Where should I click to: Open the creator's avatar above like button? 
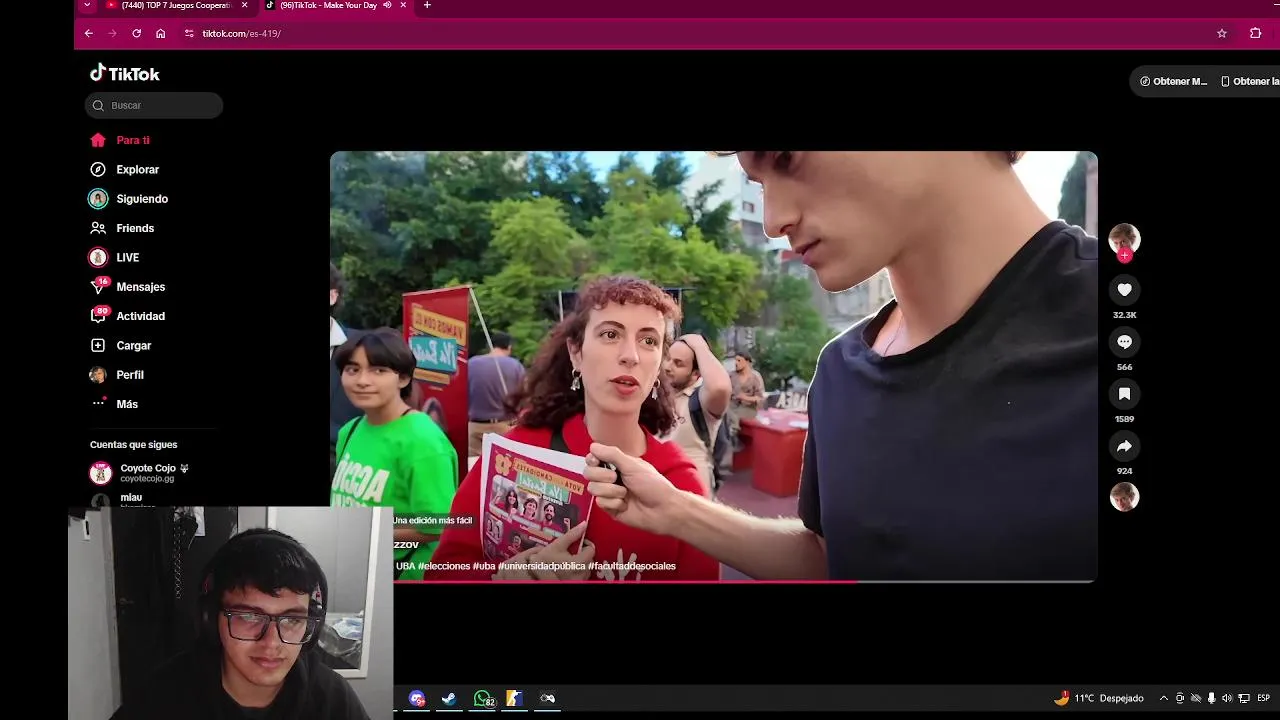[1124, 238]
